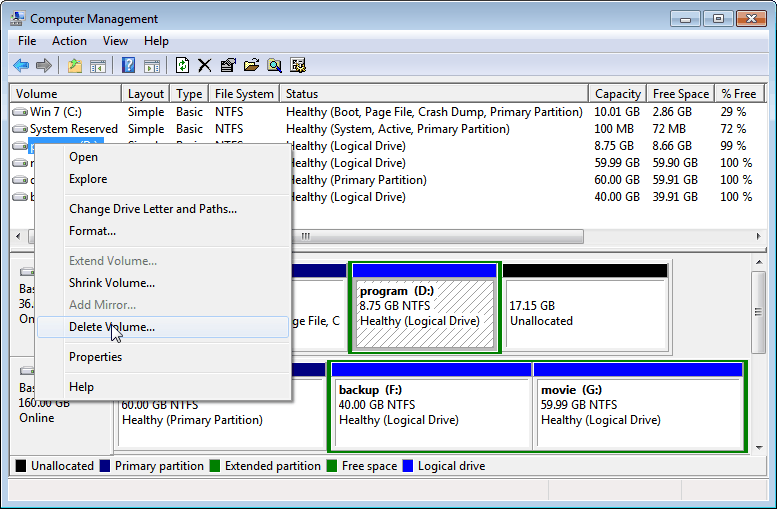Choose Delete Volume... from context menu

click(x=163, y=327)
